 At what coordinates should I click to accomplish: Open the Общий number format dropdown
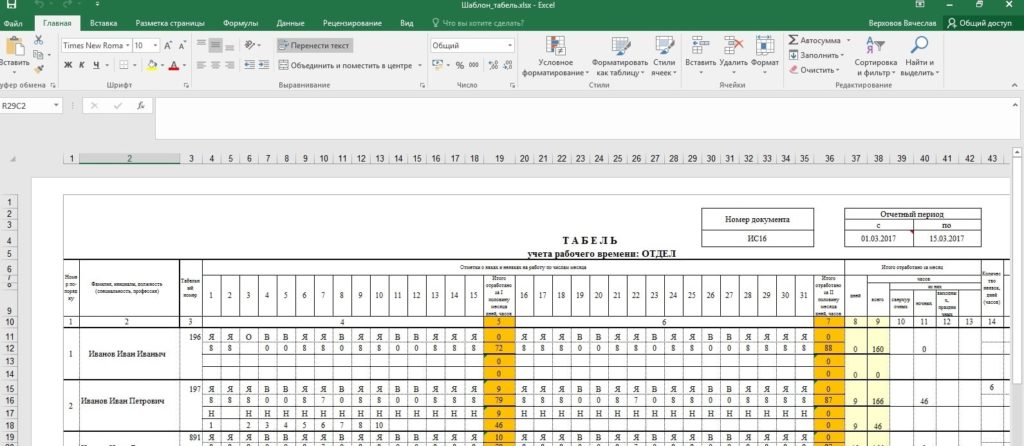[510, 46]
